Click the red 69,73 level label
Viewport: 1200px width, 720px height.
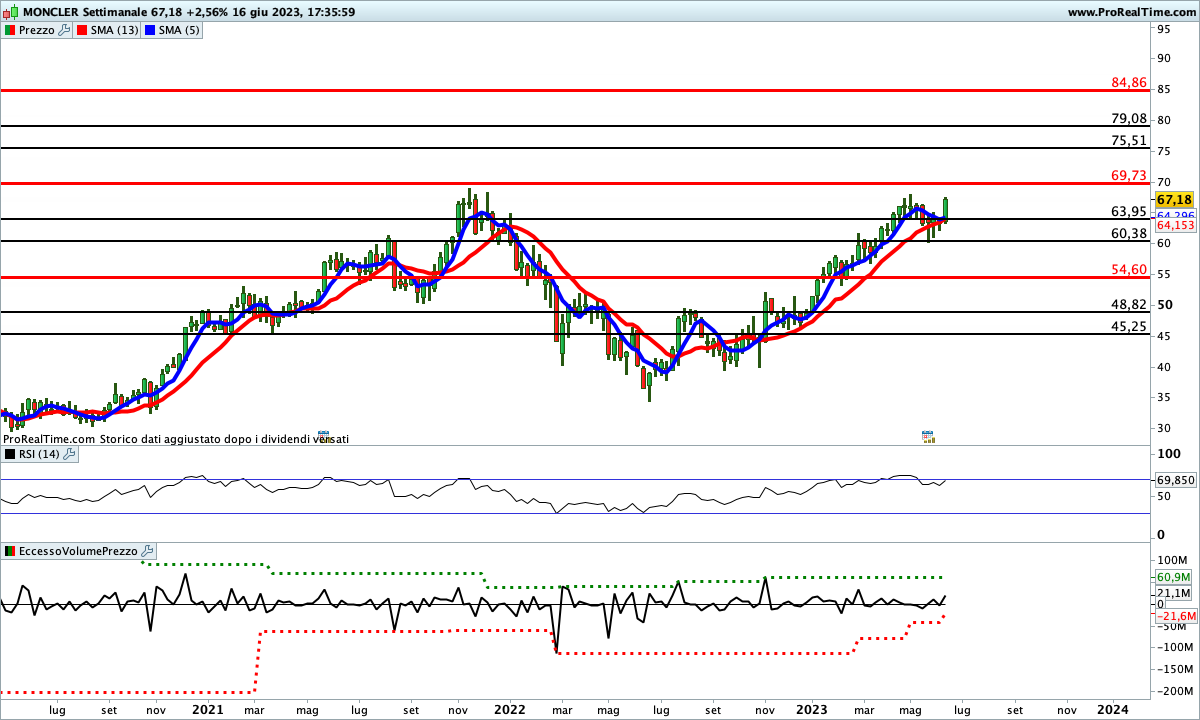(1128, 175)
